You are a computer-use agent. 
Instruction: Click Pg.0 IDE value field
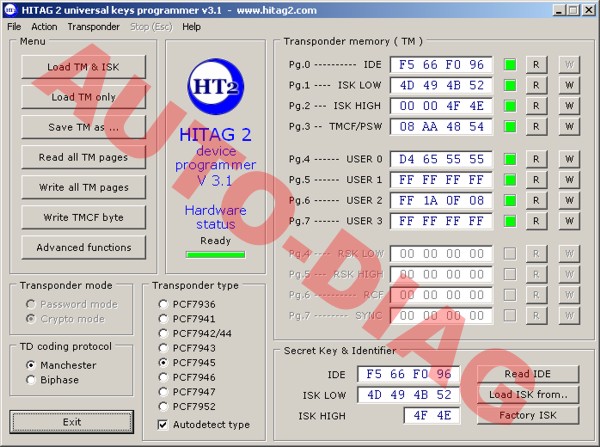pos(441,65)
